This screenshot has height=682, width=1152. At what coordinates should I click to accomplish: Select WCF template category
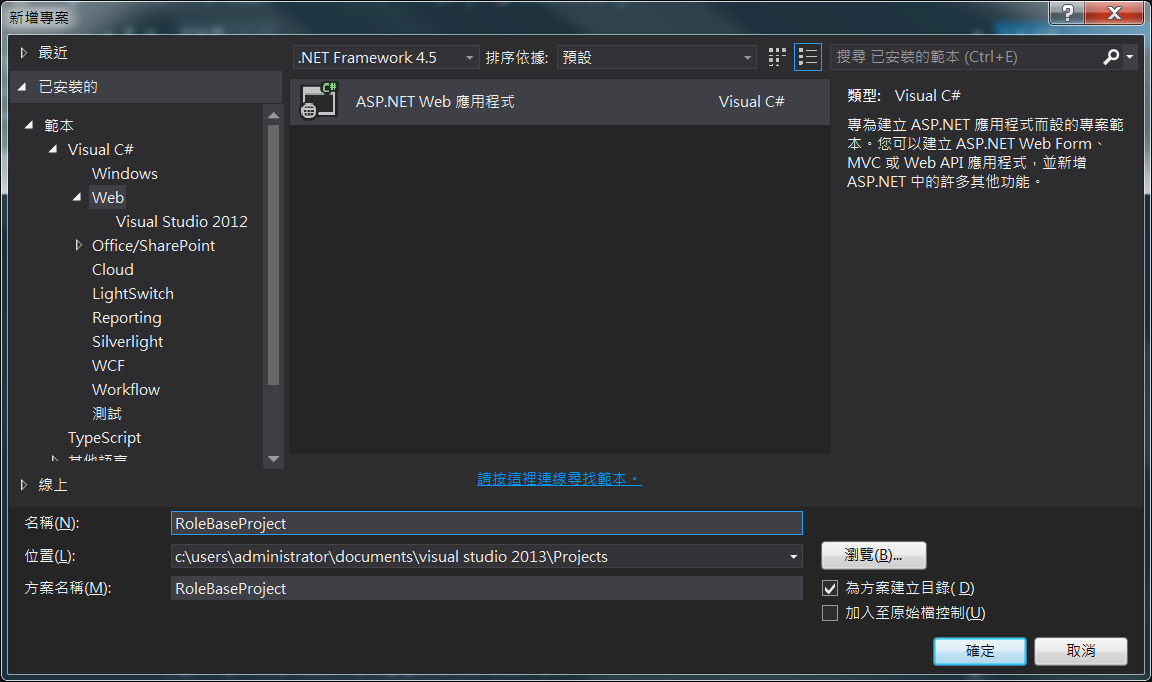click(108, 365)
